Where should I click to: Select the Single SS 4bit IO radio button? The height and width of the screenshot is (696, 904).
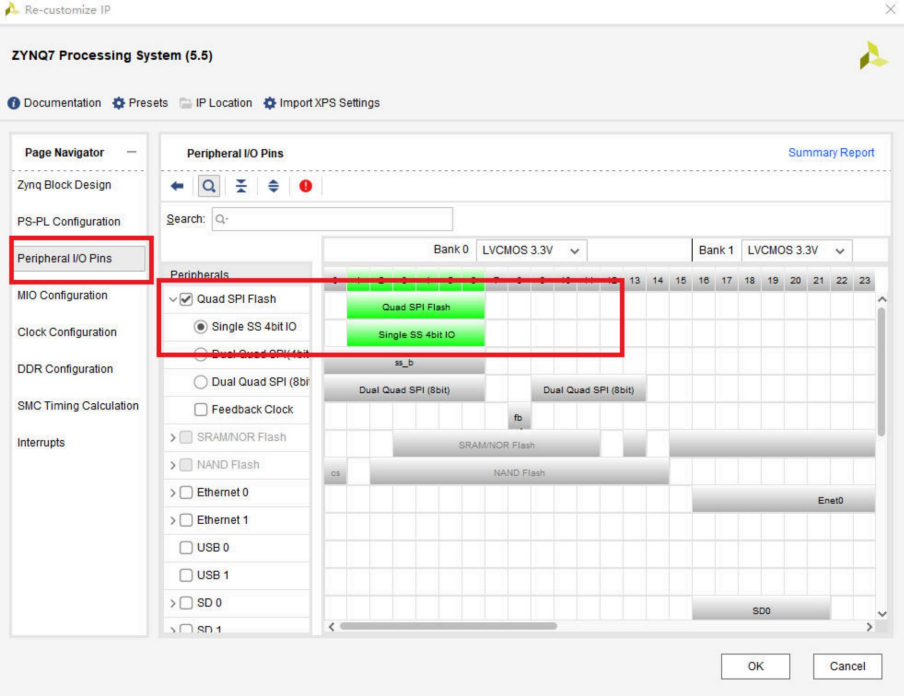tap(201, 327)
